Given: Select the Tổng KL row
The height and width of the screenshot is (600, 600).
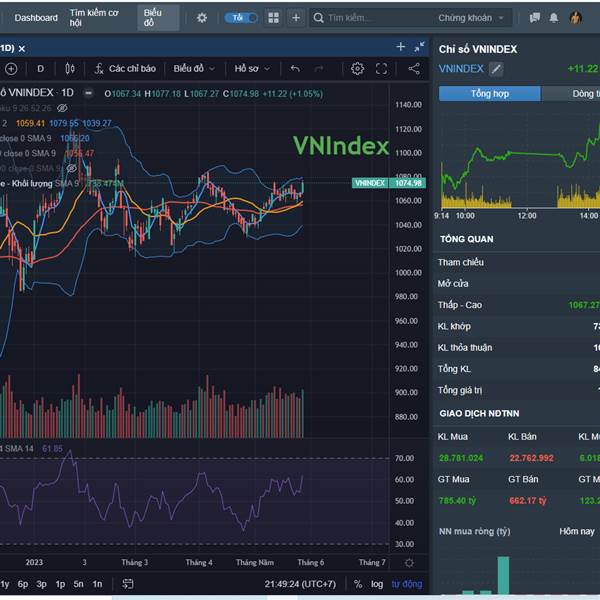Looking at the screenshot, I should point(517,369).
